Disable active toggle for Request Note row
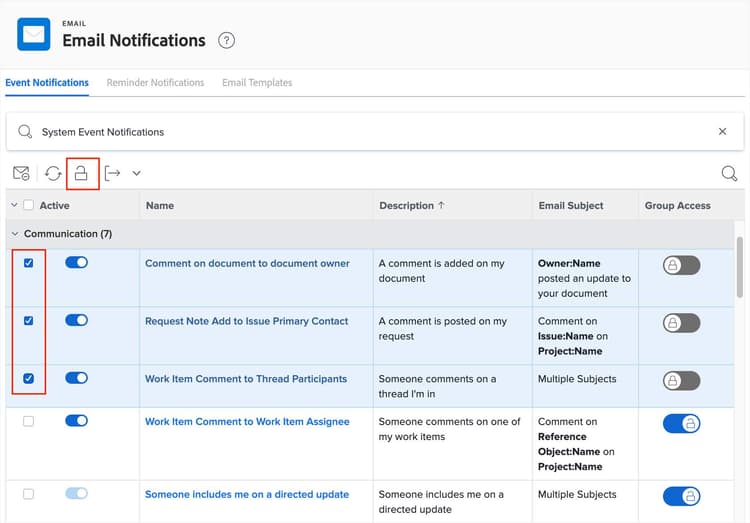The image size is (750, 523). click(x=76, y=321)
